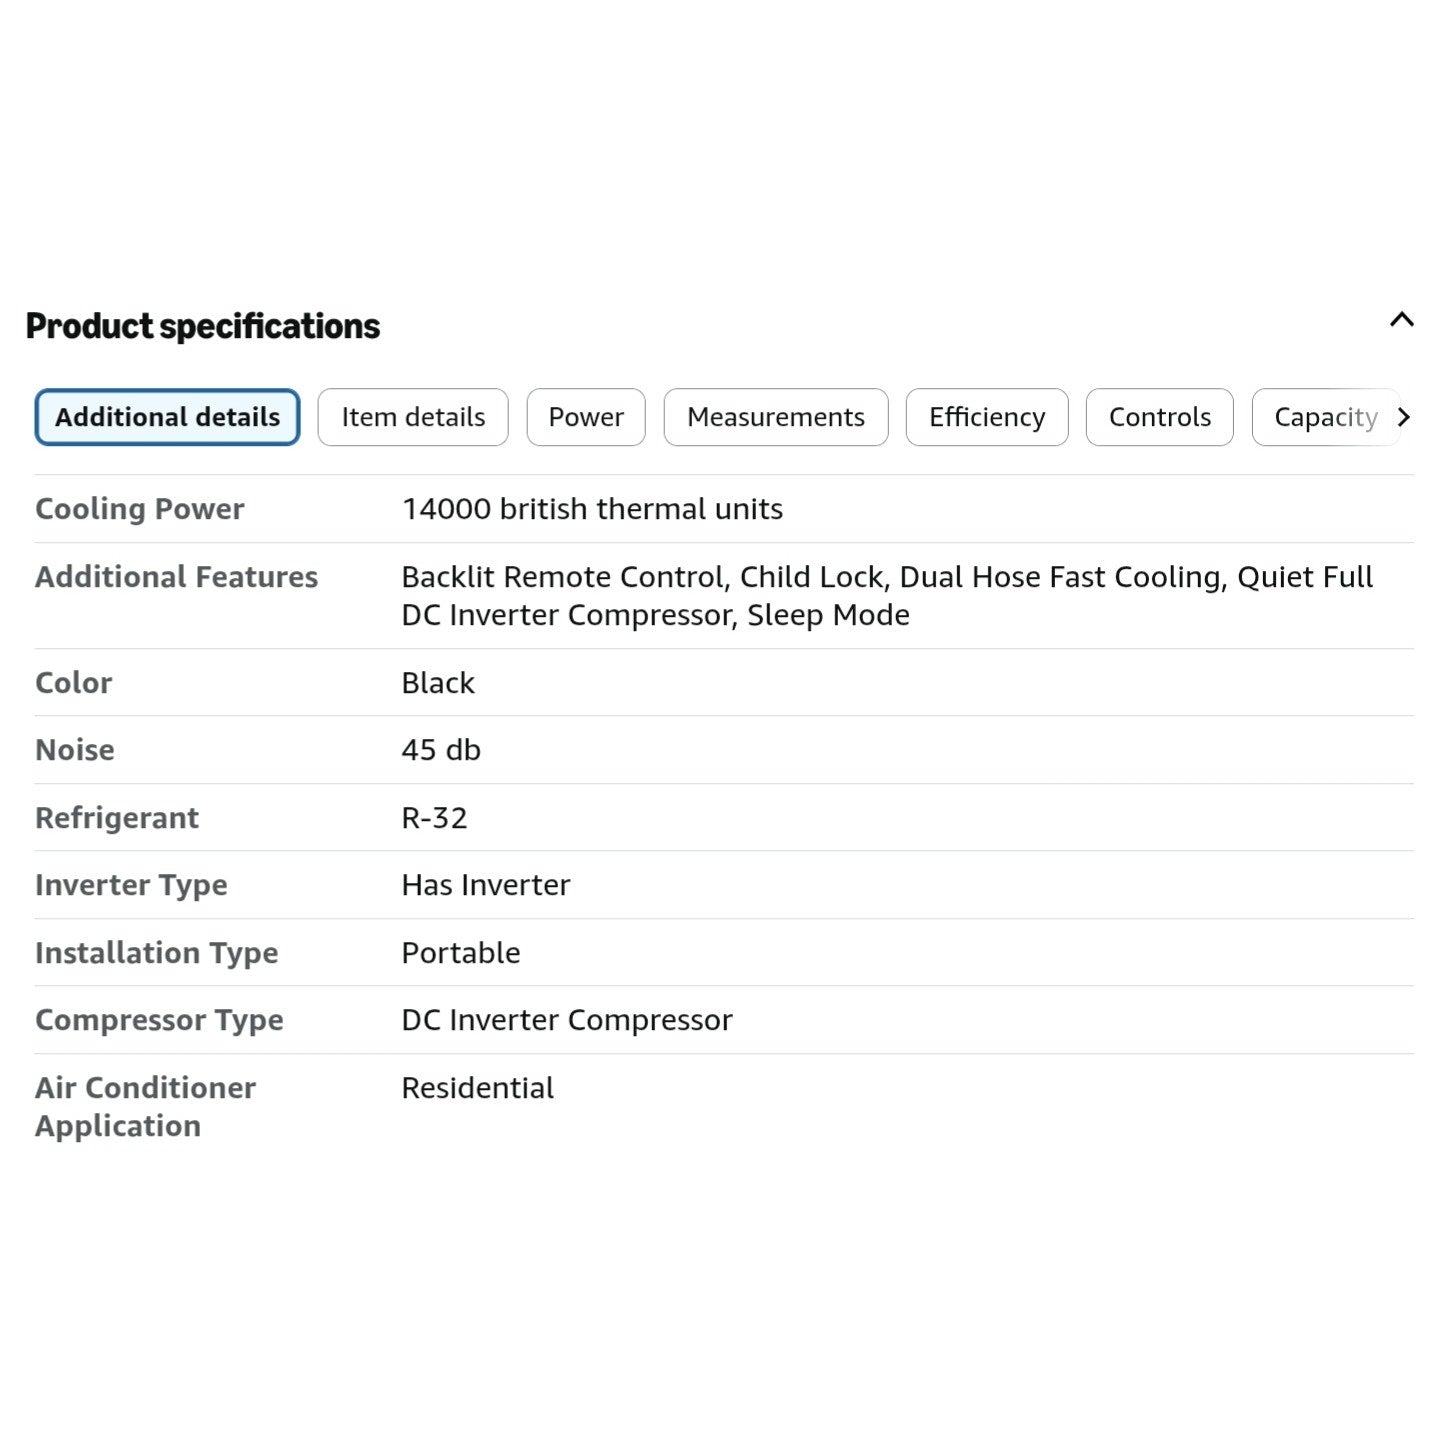Image resolution: width=1440 pixels, height=1440 pixels.
Task: Open the Item details tab
Action: [413, 417]
